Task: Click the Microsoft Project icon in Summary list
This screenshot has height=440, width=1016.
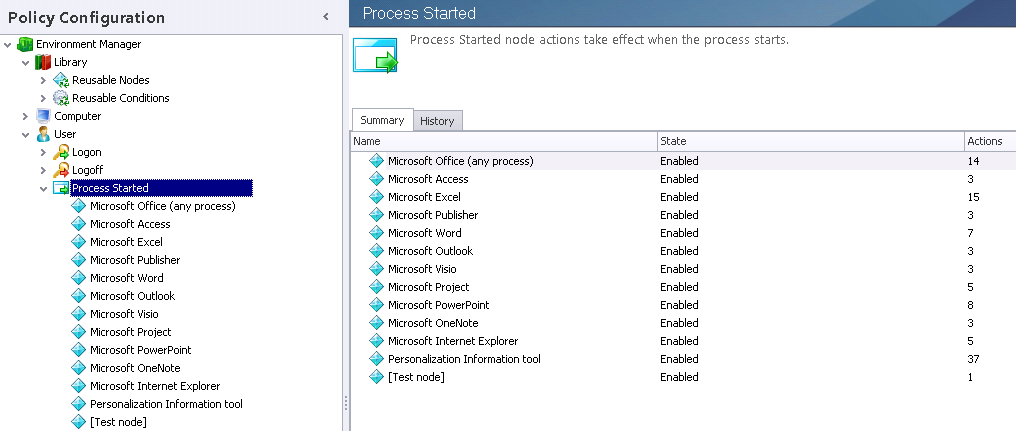Action: [x=376, y=287]
